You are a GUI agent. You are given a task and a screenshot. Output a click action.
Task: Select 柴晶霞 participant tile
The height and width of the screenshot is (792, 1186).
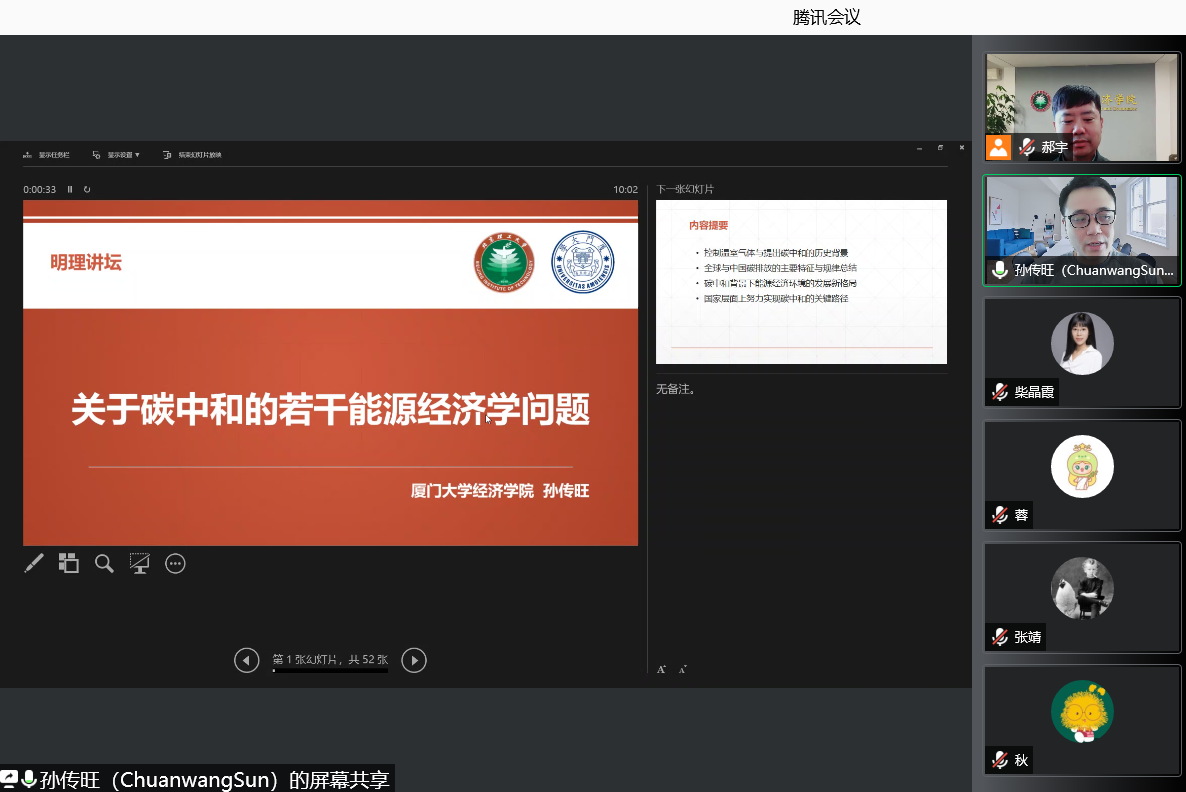point(1082,352)
